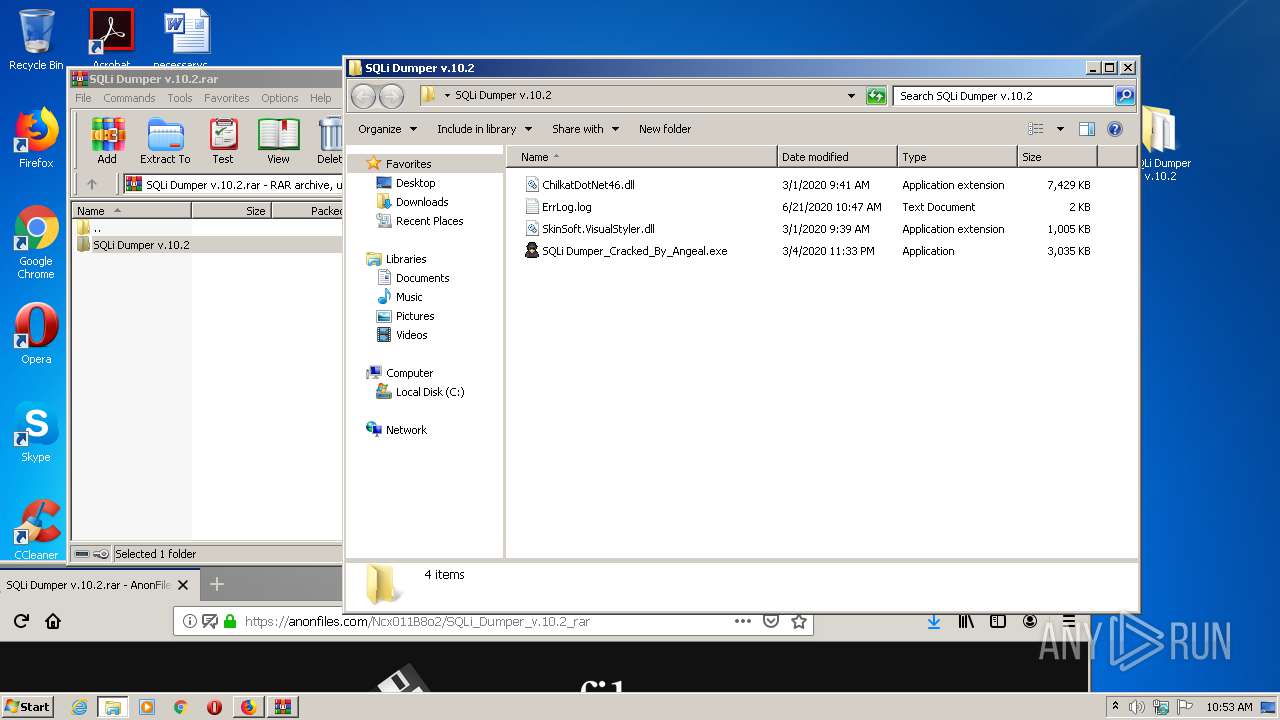This screenshot has width=1280, height=720.
Task: Open the Firefox hamburger menu
Action: point(1069,621)
